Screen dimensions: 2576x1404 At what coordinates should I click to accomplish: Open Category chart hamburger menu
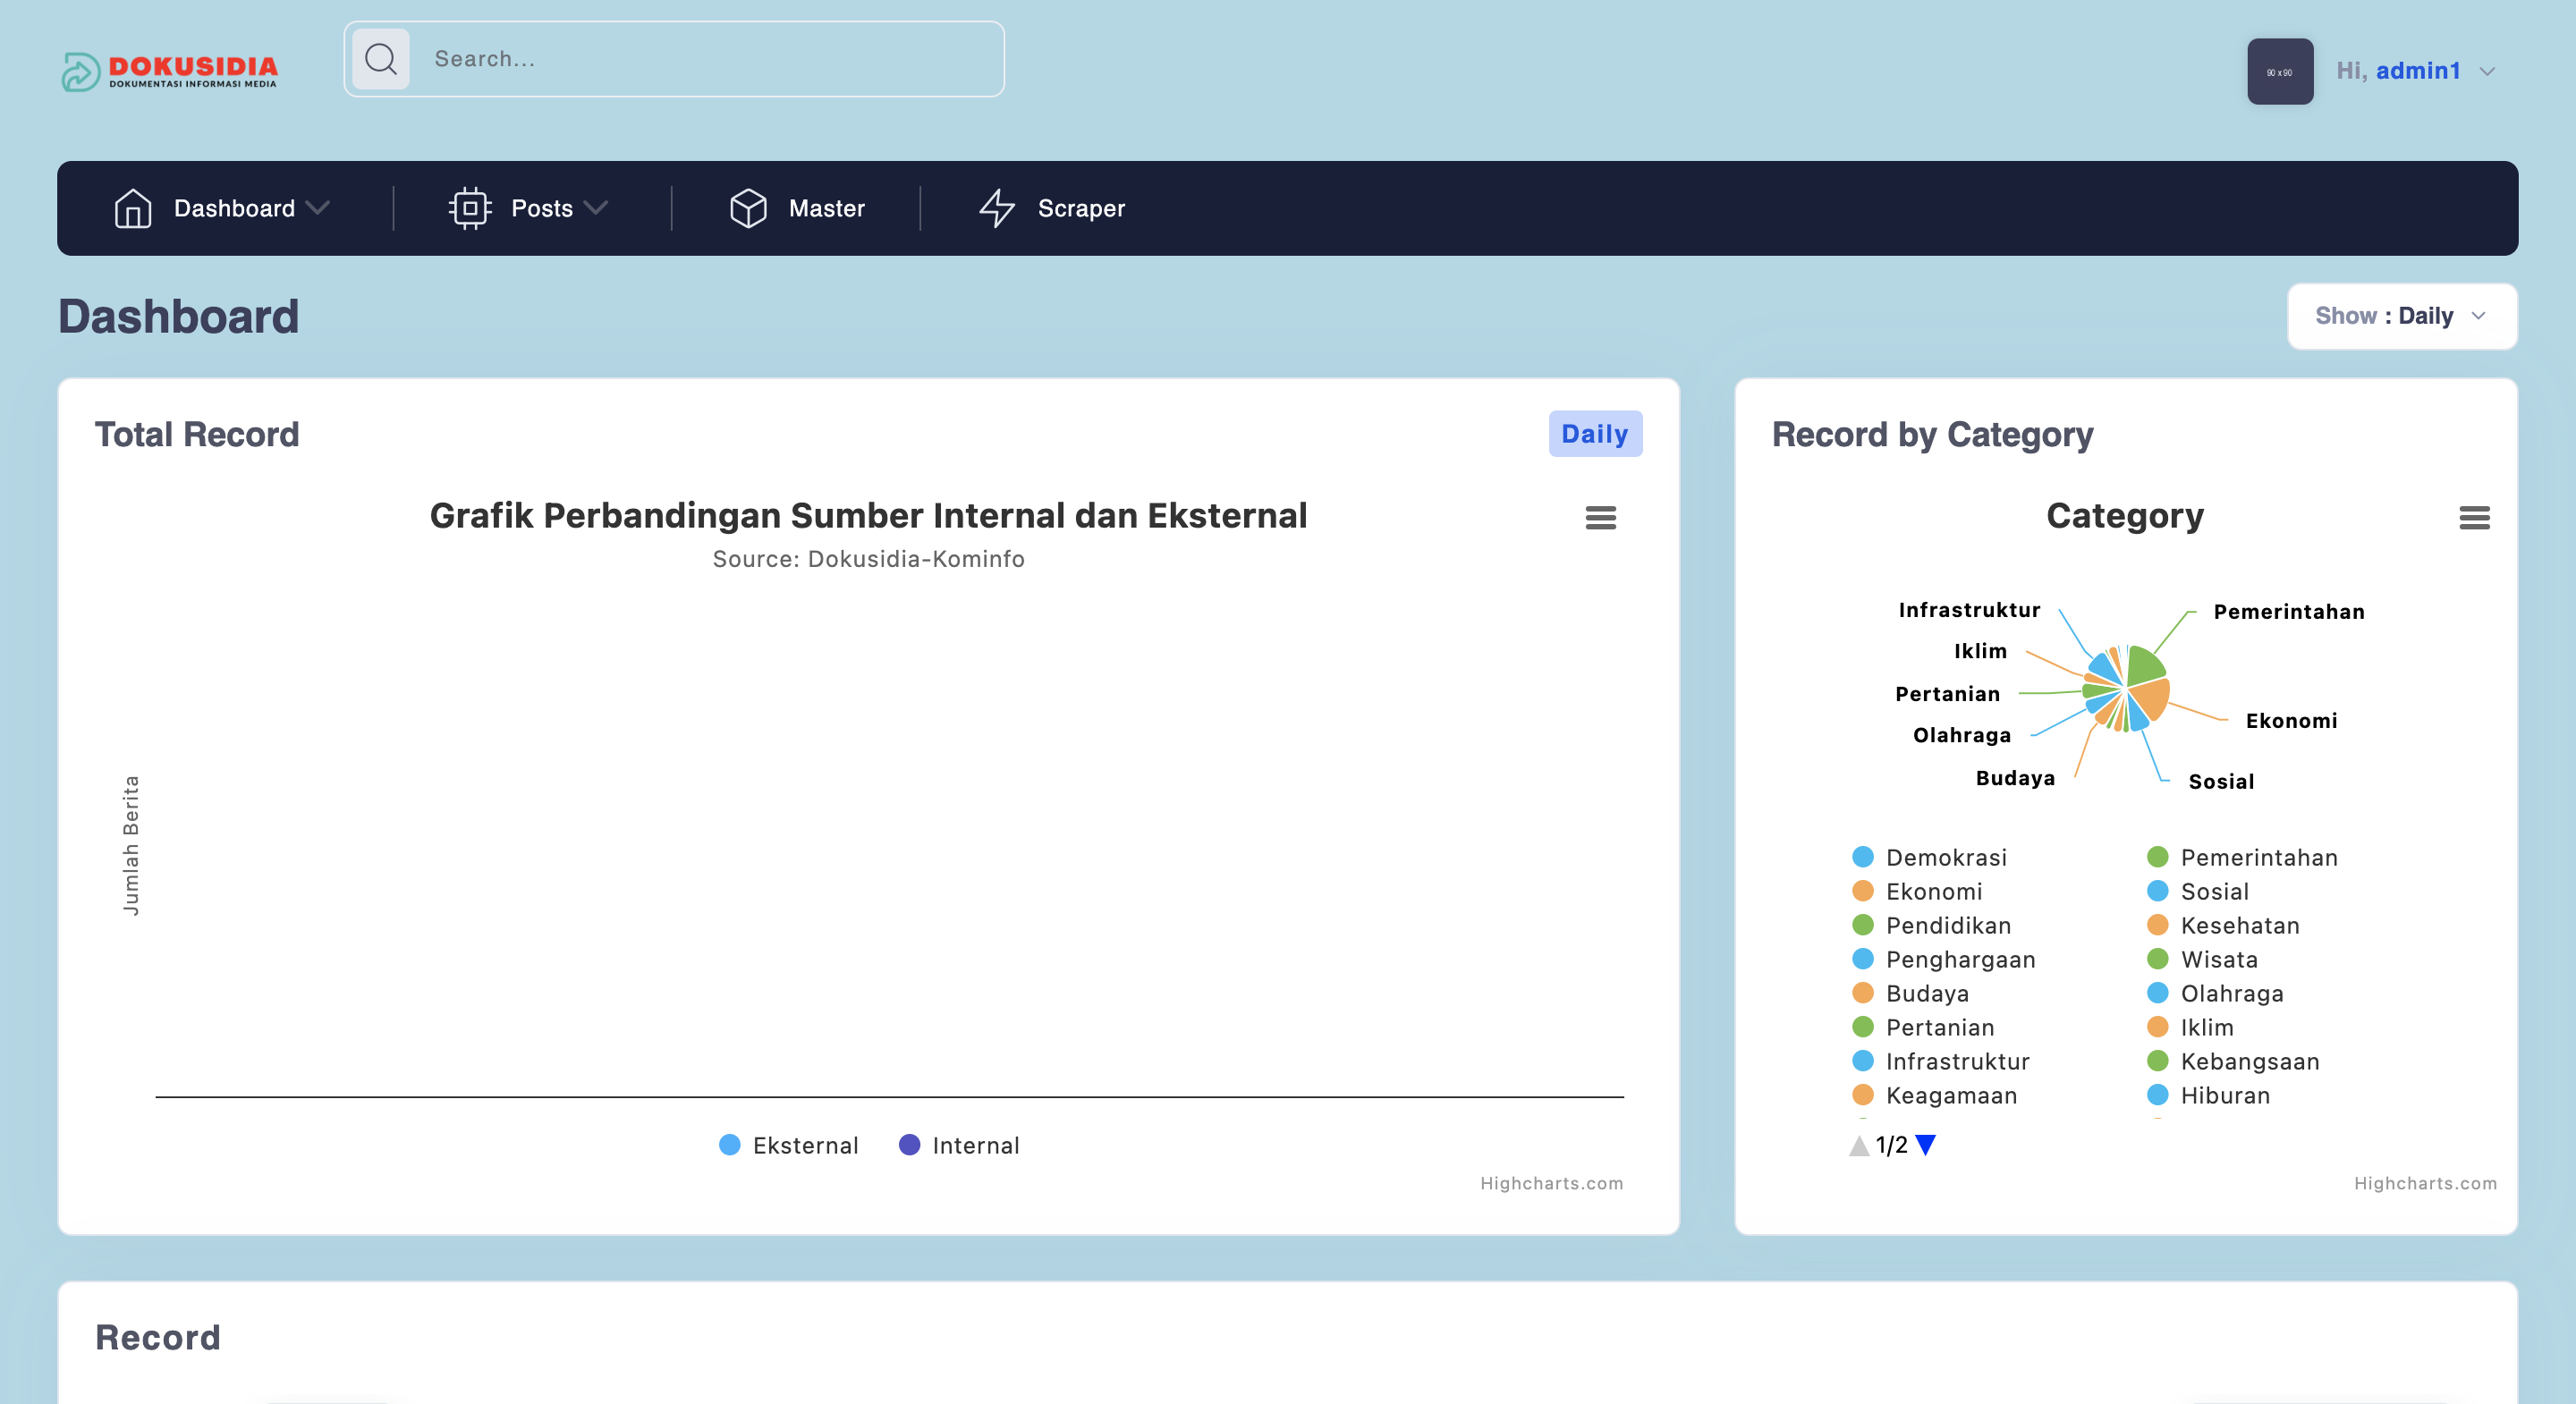[x=2474, y=517]
